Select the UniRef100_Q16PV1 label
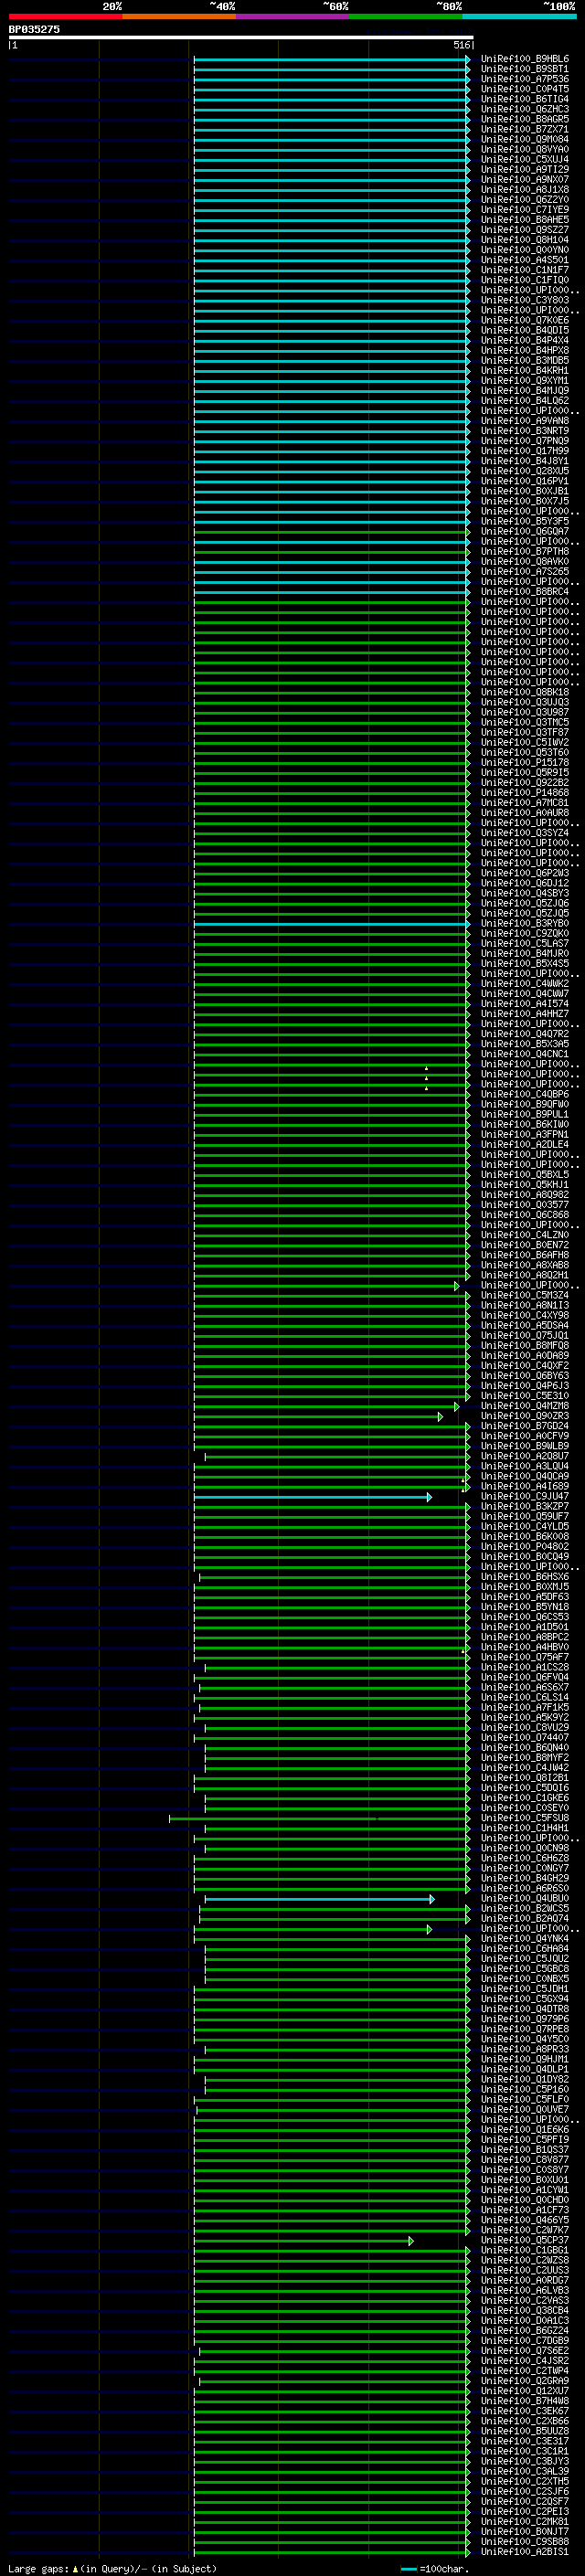The height and width of the screenshot is (2576, 585). [x=525, y=481]
